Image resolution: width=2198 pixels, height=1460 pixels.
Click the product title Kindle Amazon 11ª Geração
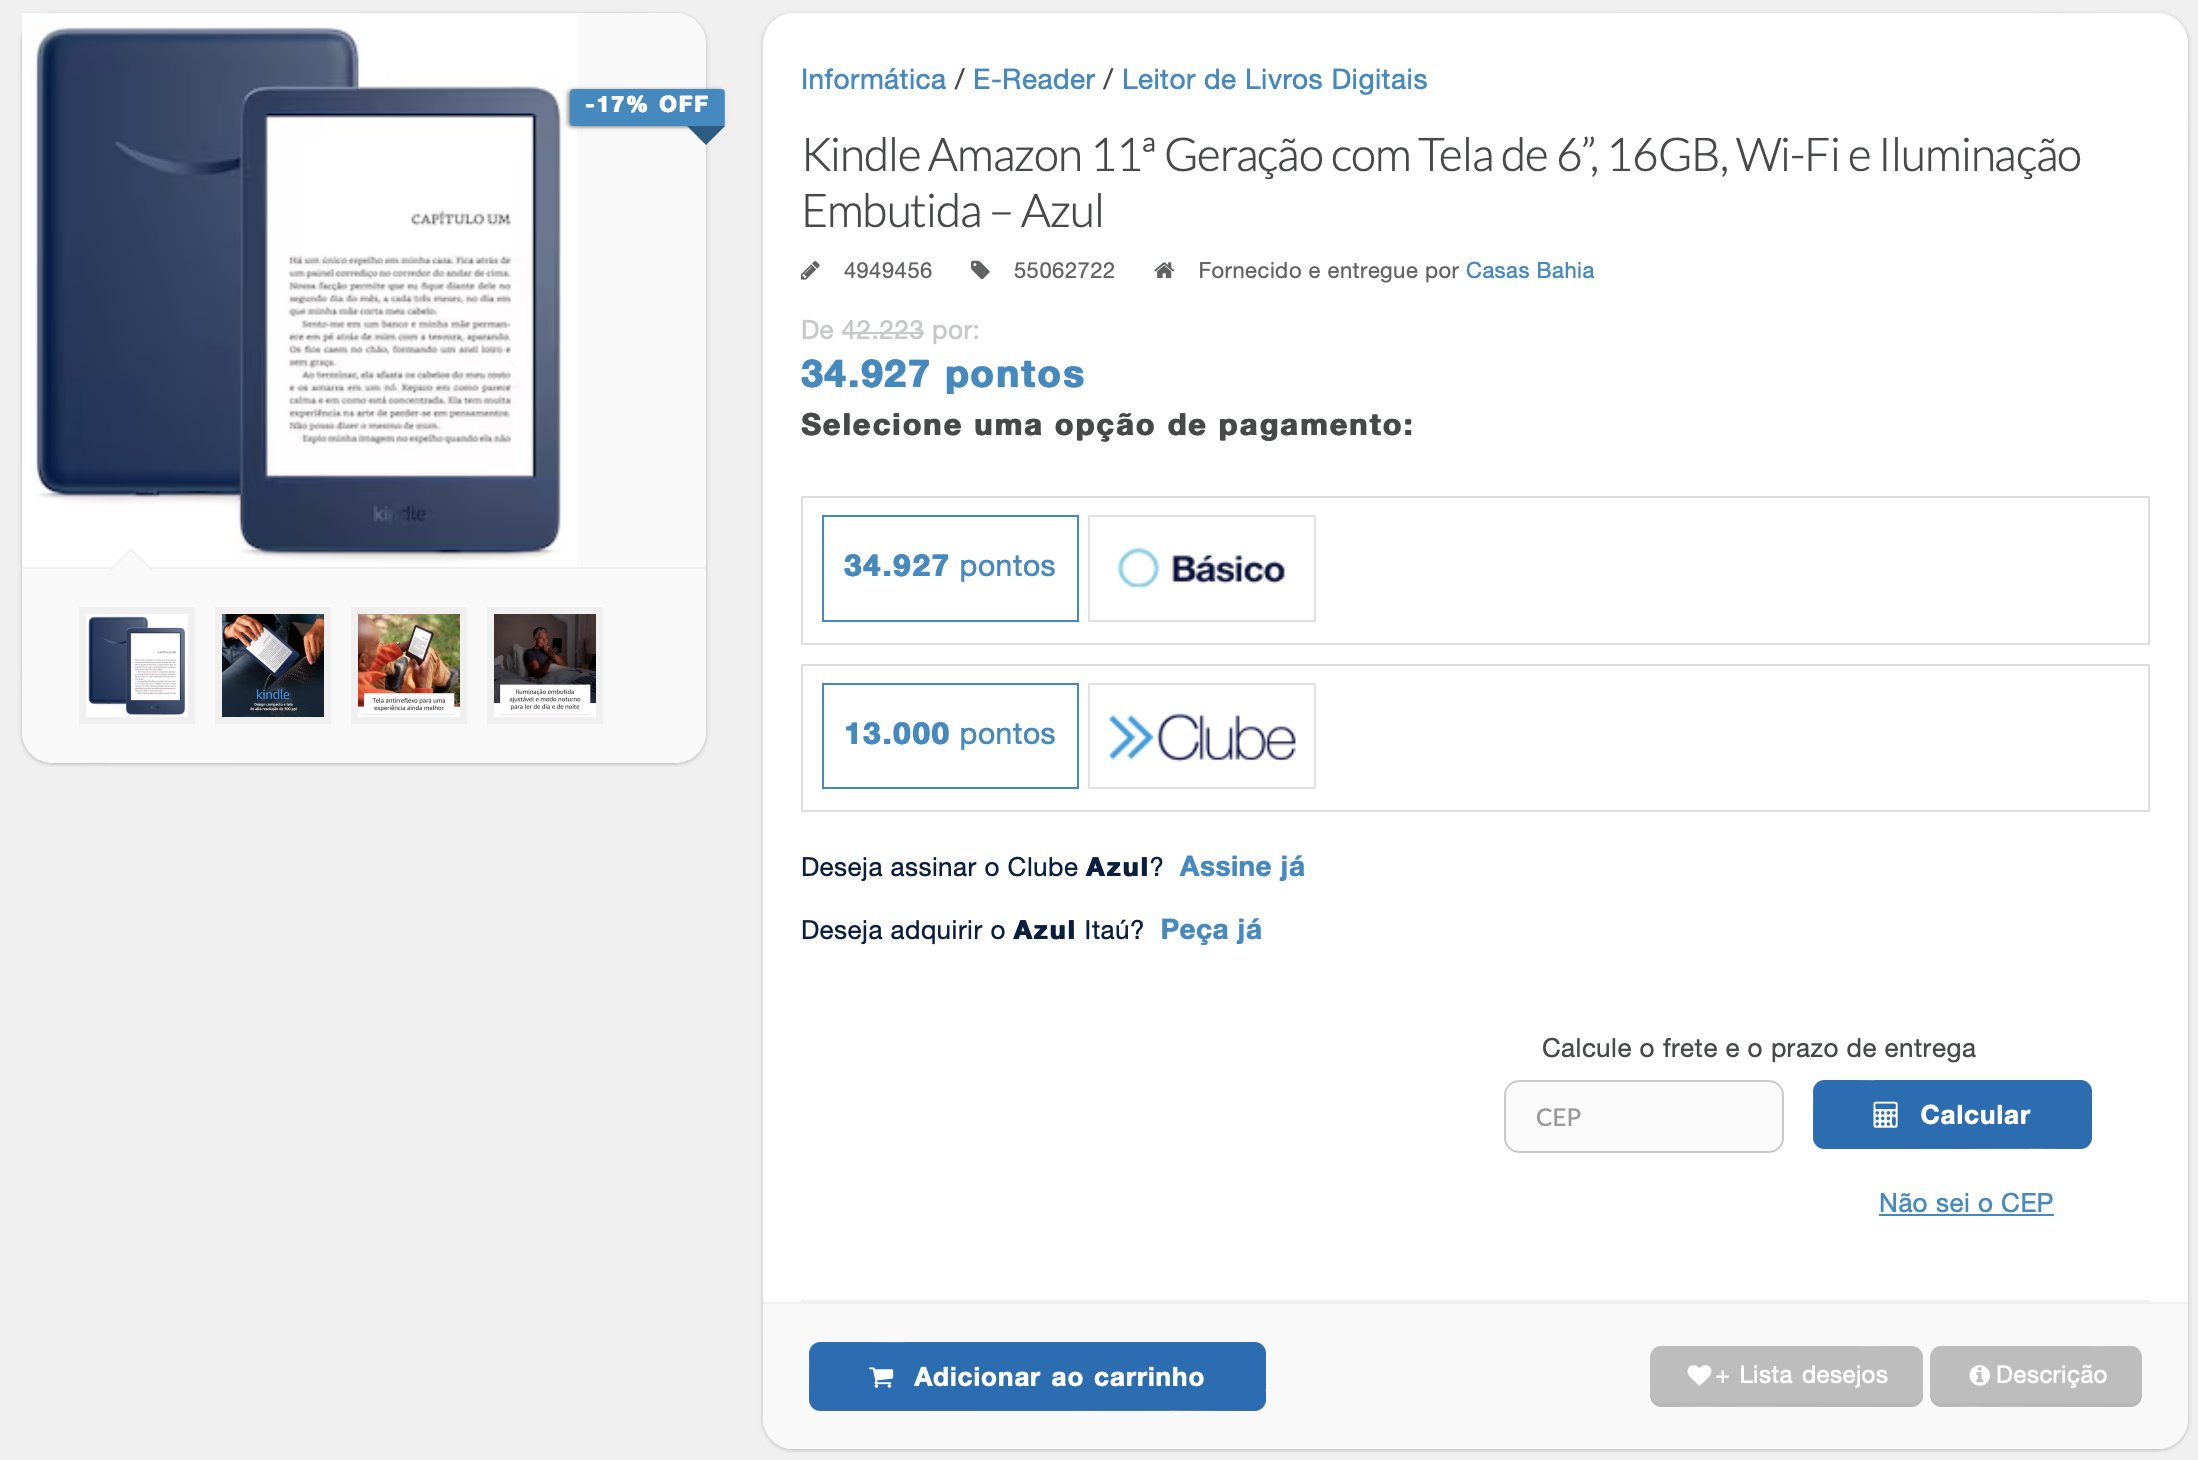(x=1440, y=183)
